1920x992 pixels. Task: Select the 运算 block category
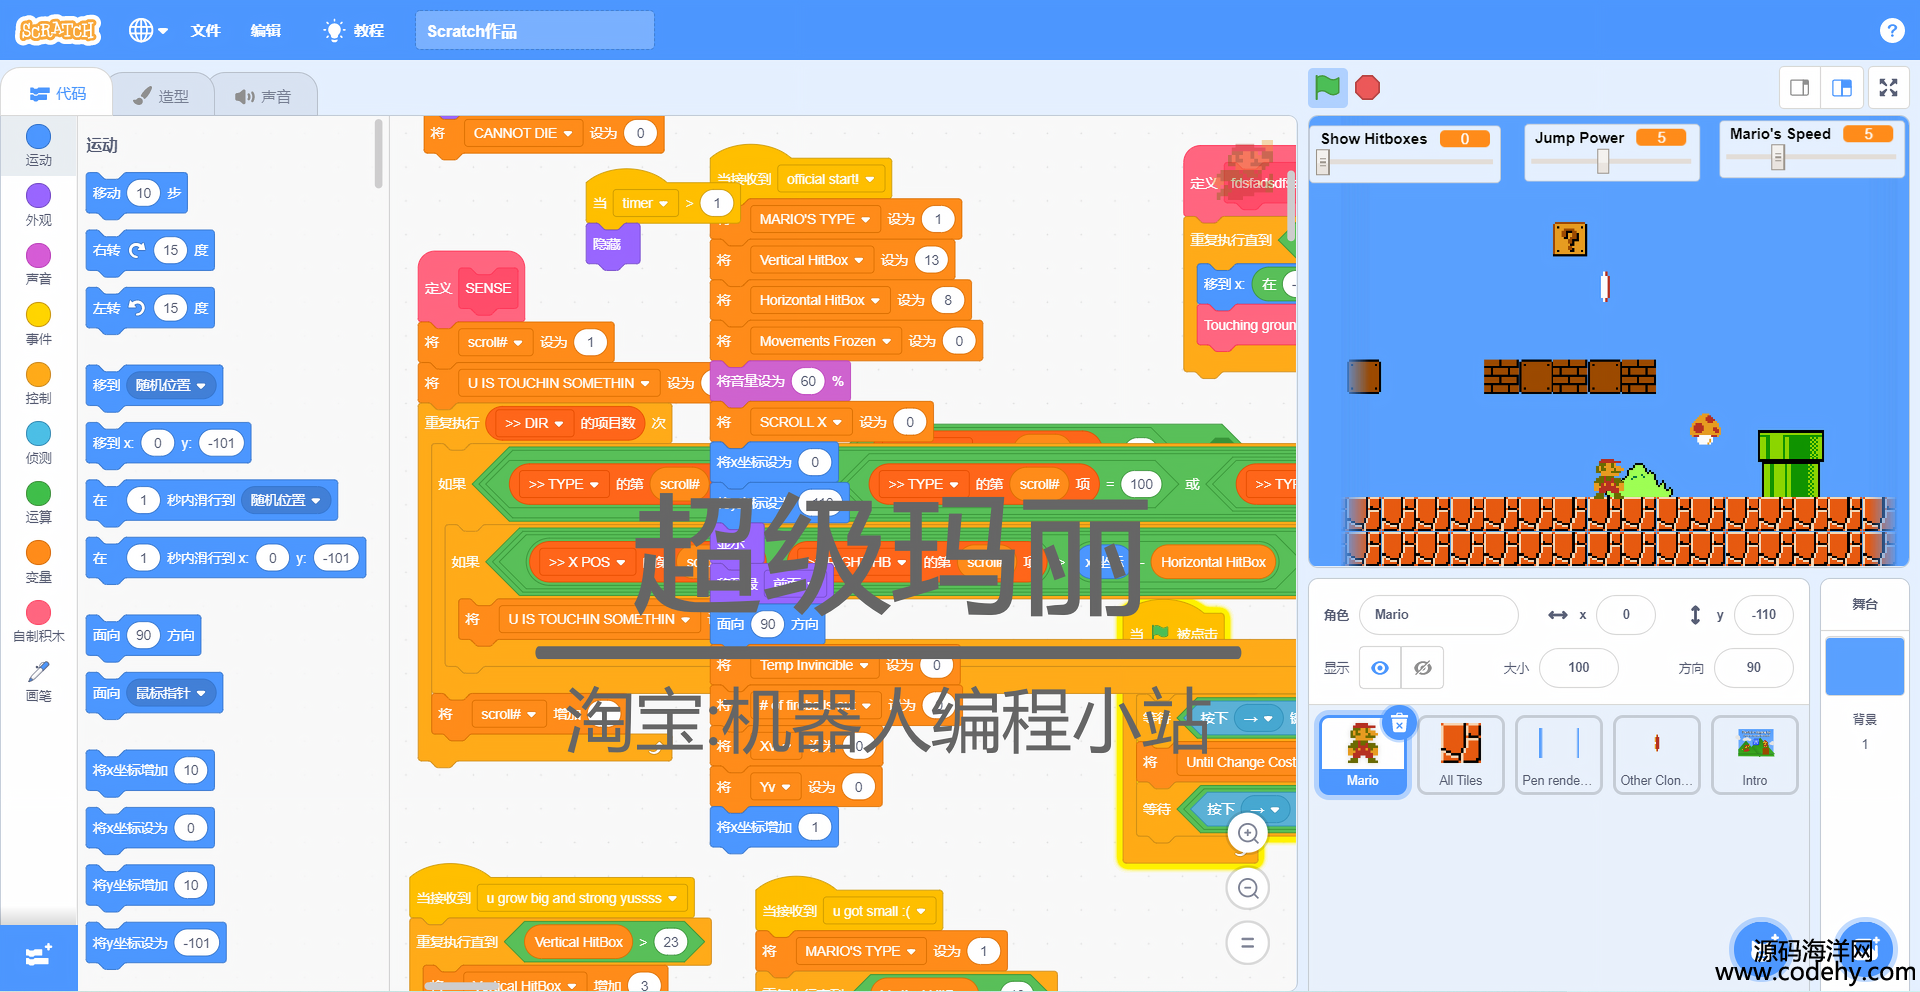[38, 502]
